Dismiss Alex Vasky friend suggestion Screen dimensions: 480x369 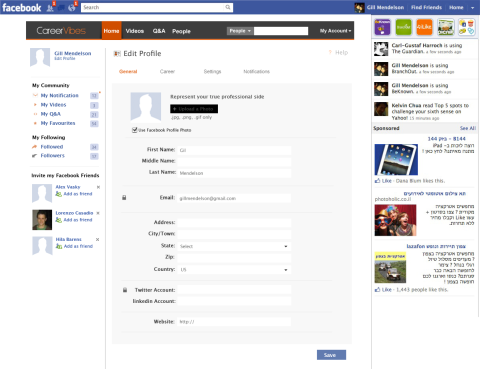pos(98,187)
